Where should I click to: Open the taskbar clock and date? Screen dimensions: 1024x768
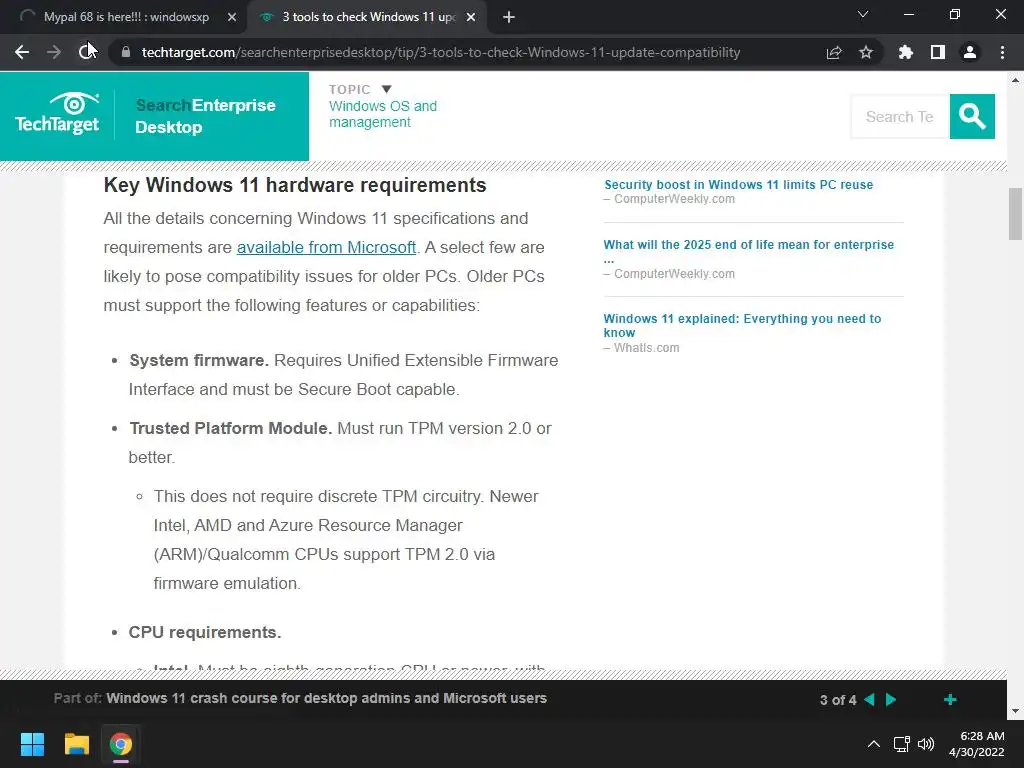(x=977, y=744)
